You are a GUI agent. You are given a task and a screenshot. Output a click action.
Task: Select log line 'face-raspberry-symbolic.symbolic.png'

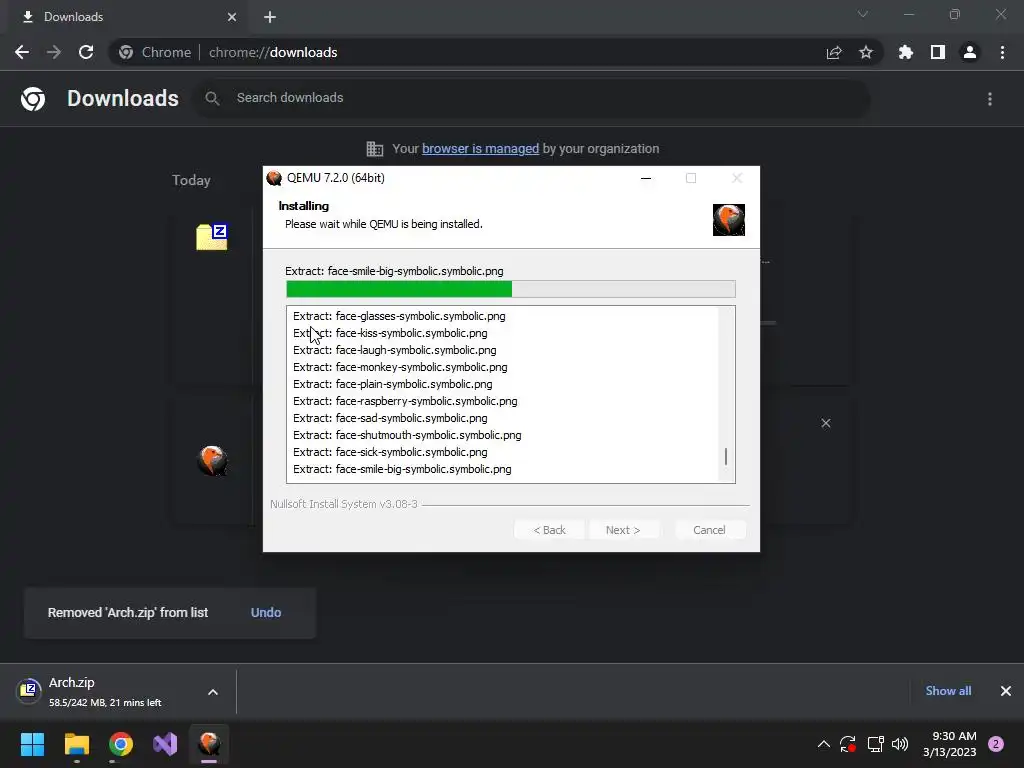click(405, 401)
